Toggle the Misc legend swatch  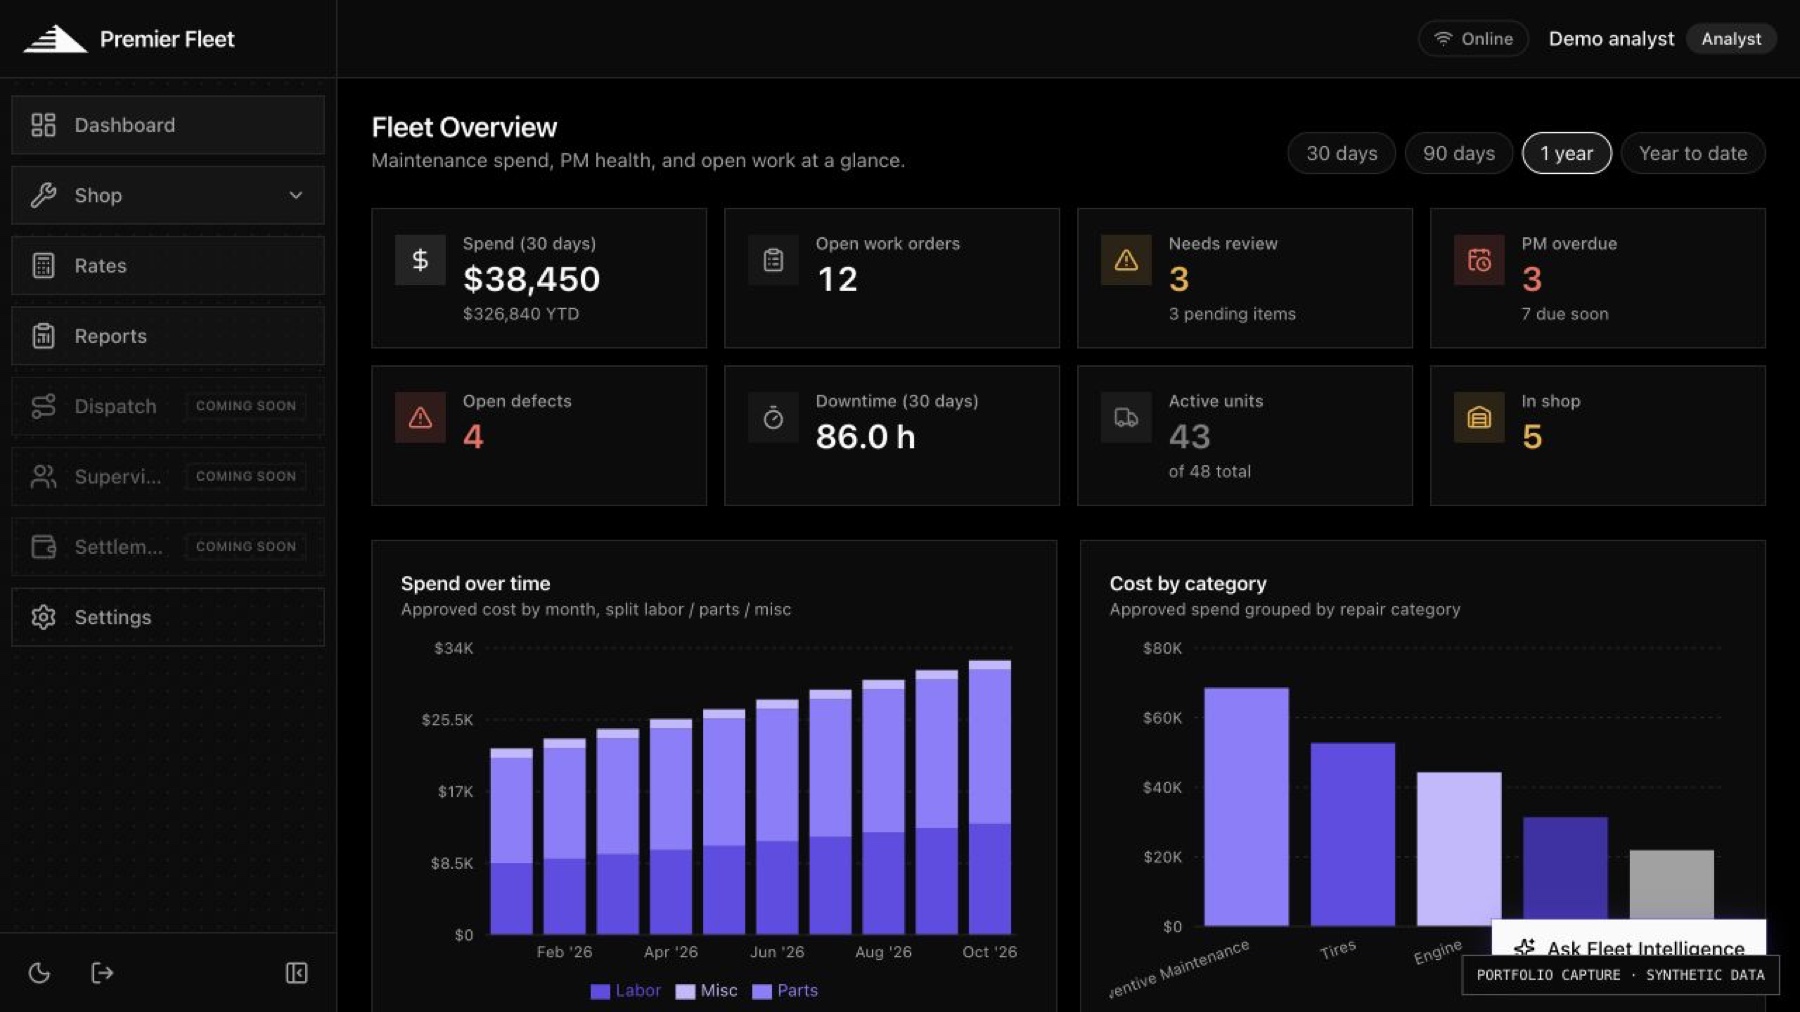point(685,991)
